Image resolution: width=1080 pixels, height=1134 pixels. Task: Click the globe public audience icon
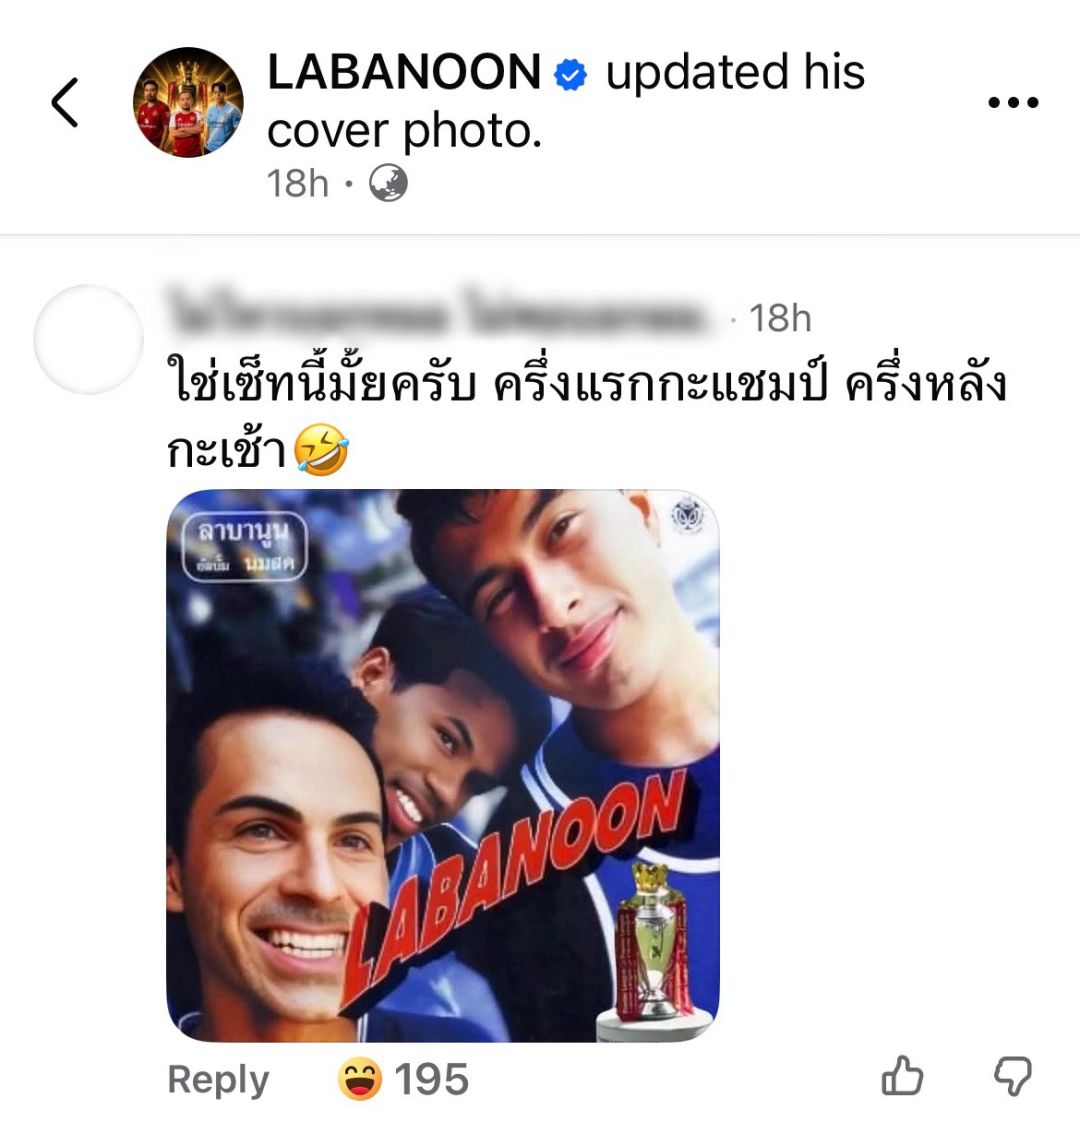click(x=388, y=183)
